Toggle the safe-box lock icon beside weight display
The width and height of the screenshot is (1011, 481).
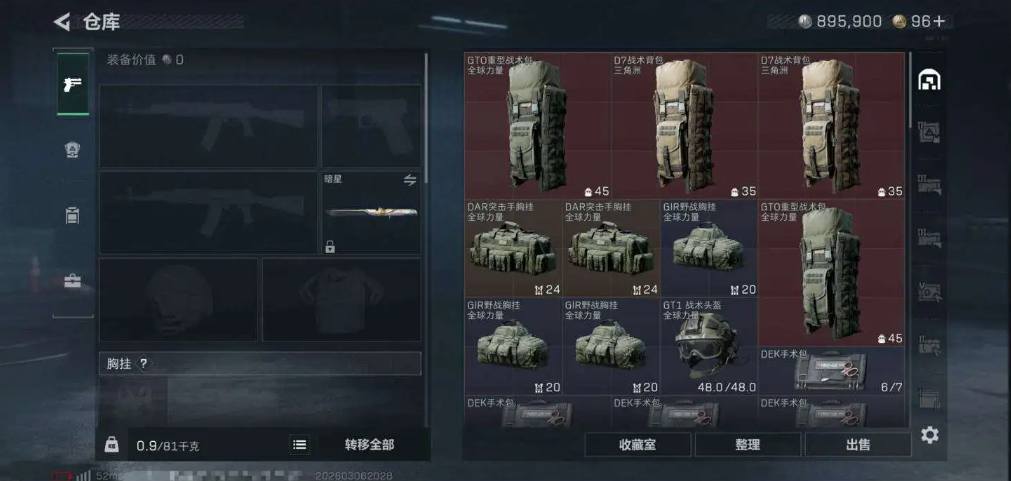112,444
